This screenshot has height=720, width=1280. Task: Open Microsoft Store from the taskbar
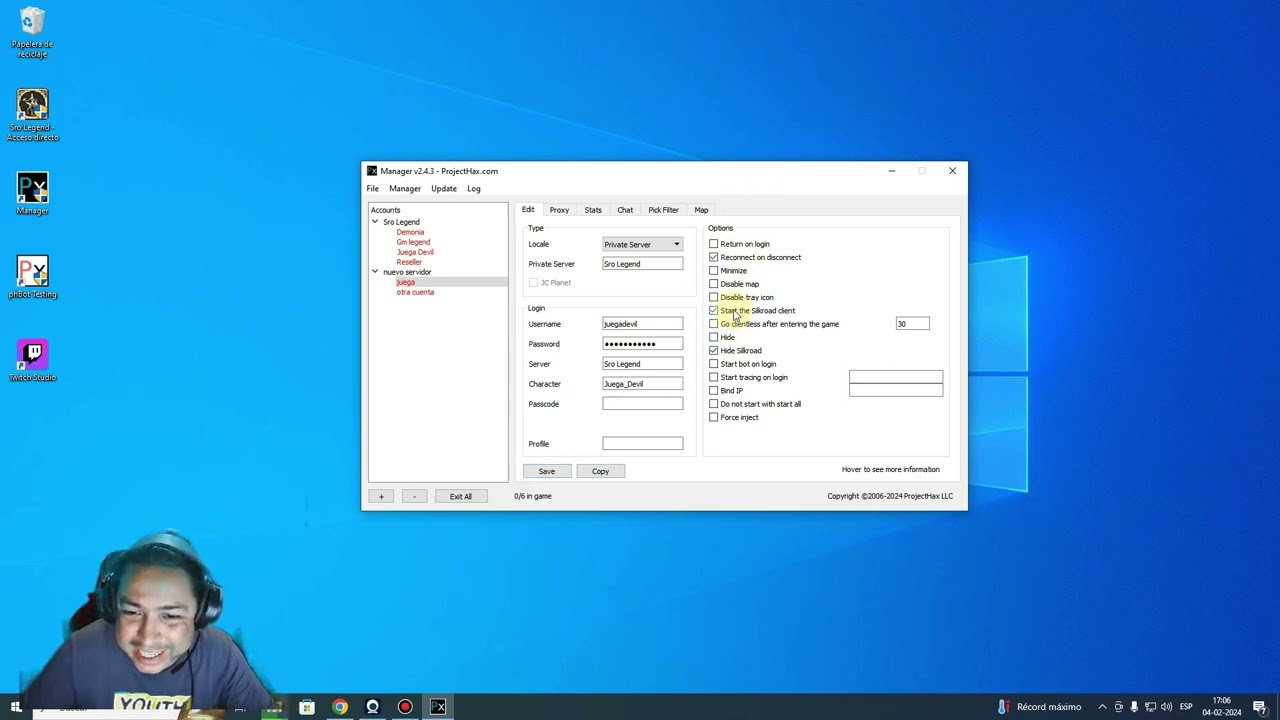point(307,707)
